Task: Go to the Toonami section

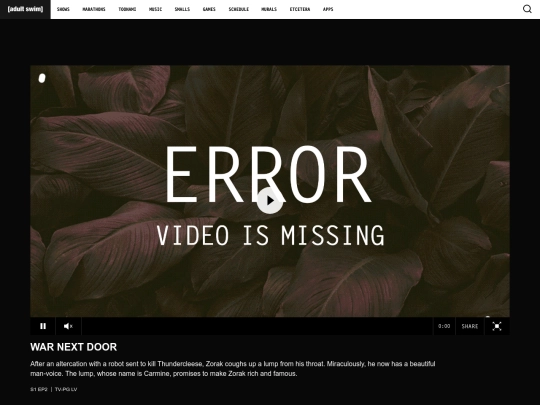Action: [x=127, y=9]
